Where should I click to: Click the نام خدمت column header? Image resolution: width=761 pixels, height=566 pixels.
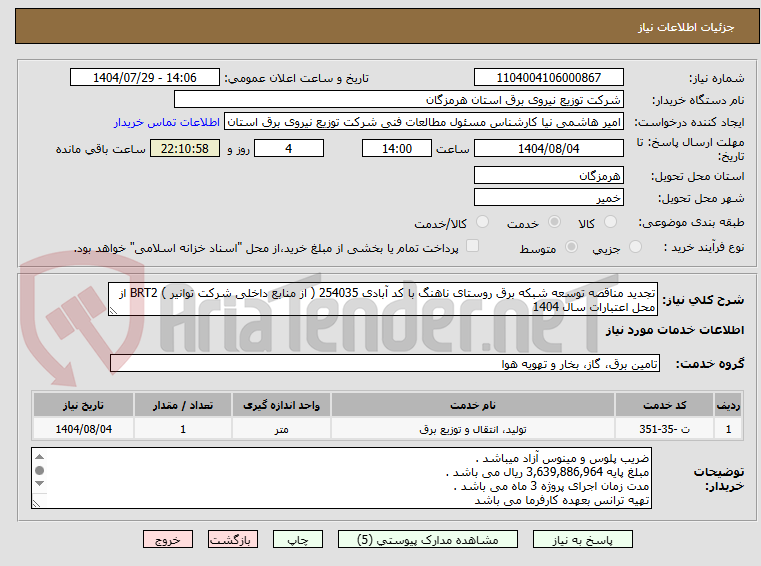tap(473, 405)
